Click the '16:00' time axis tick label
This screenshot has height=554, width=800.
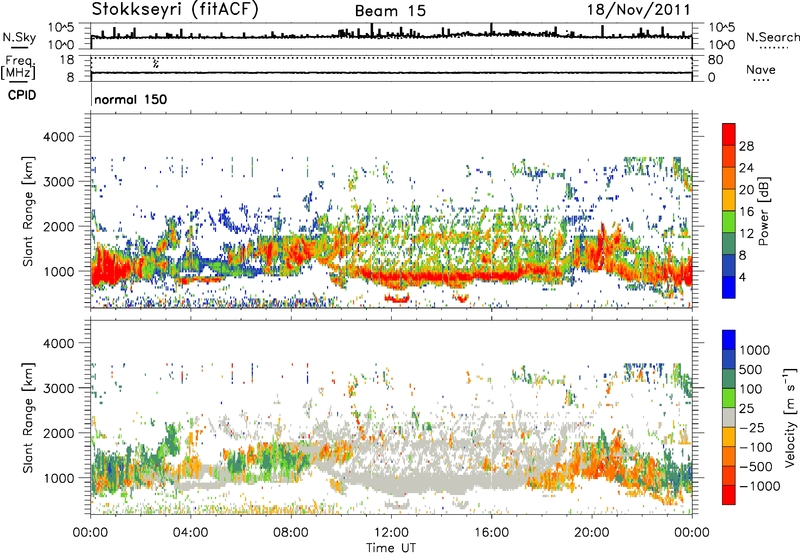[491, 533]
